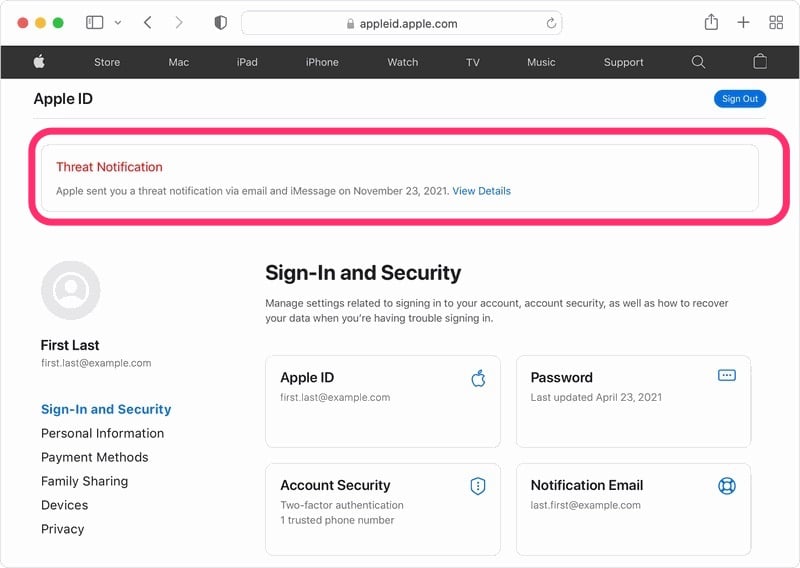Click the shield icon on Account Security card
800x568 pixels.
pos(478,486)
